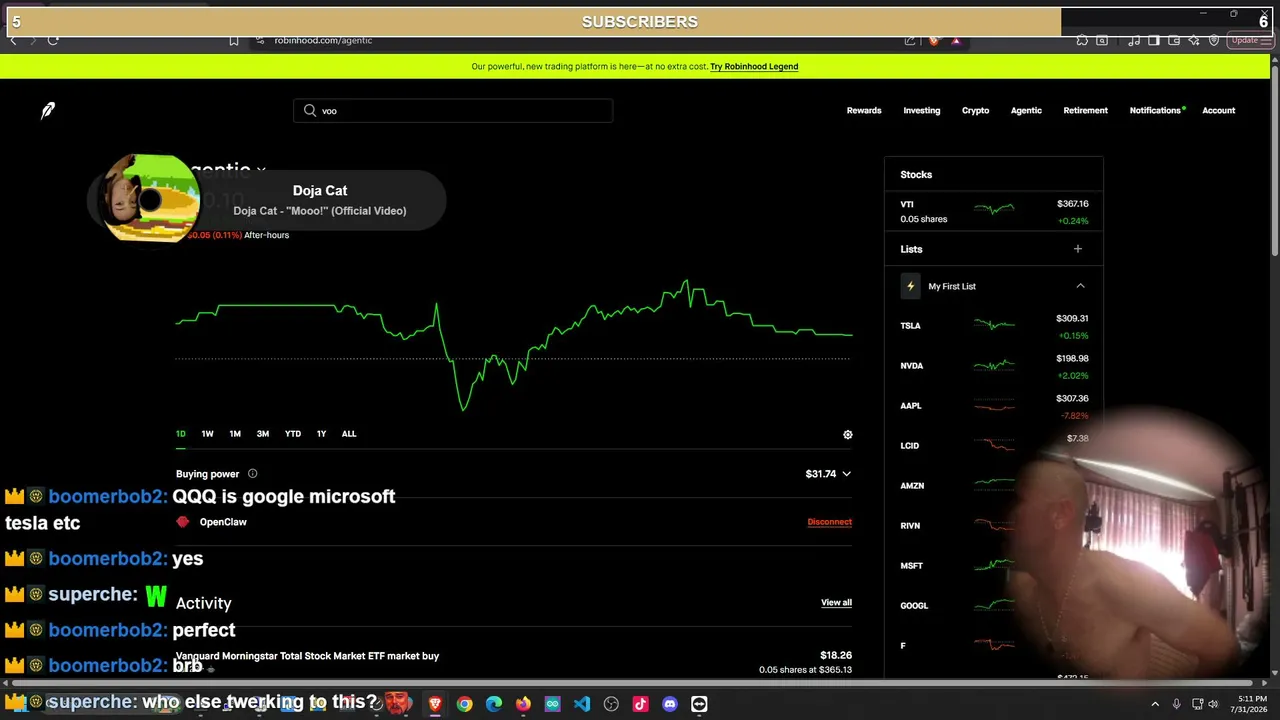The height and width of the screenshot is (720, 1280).
Task: Disconnect OpenClaw
Action: pos(830,522)
